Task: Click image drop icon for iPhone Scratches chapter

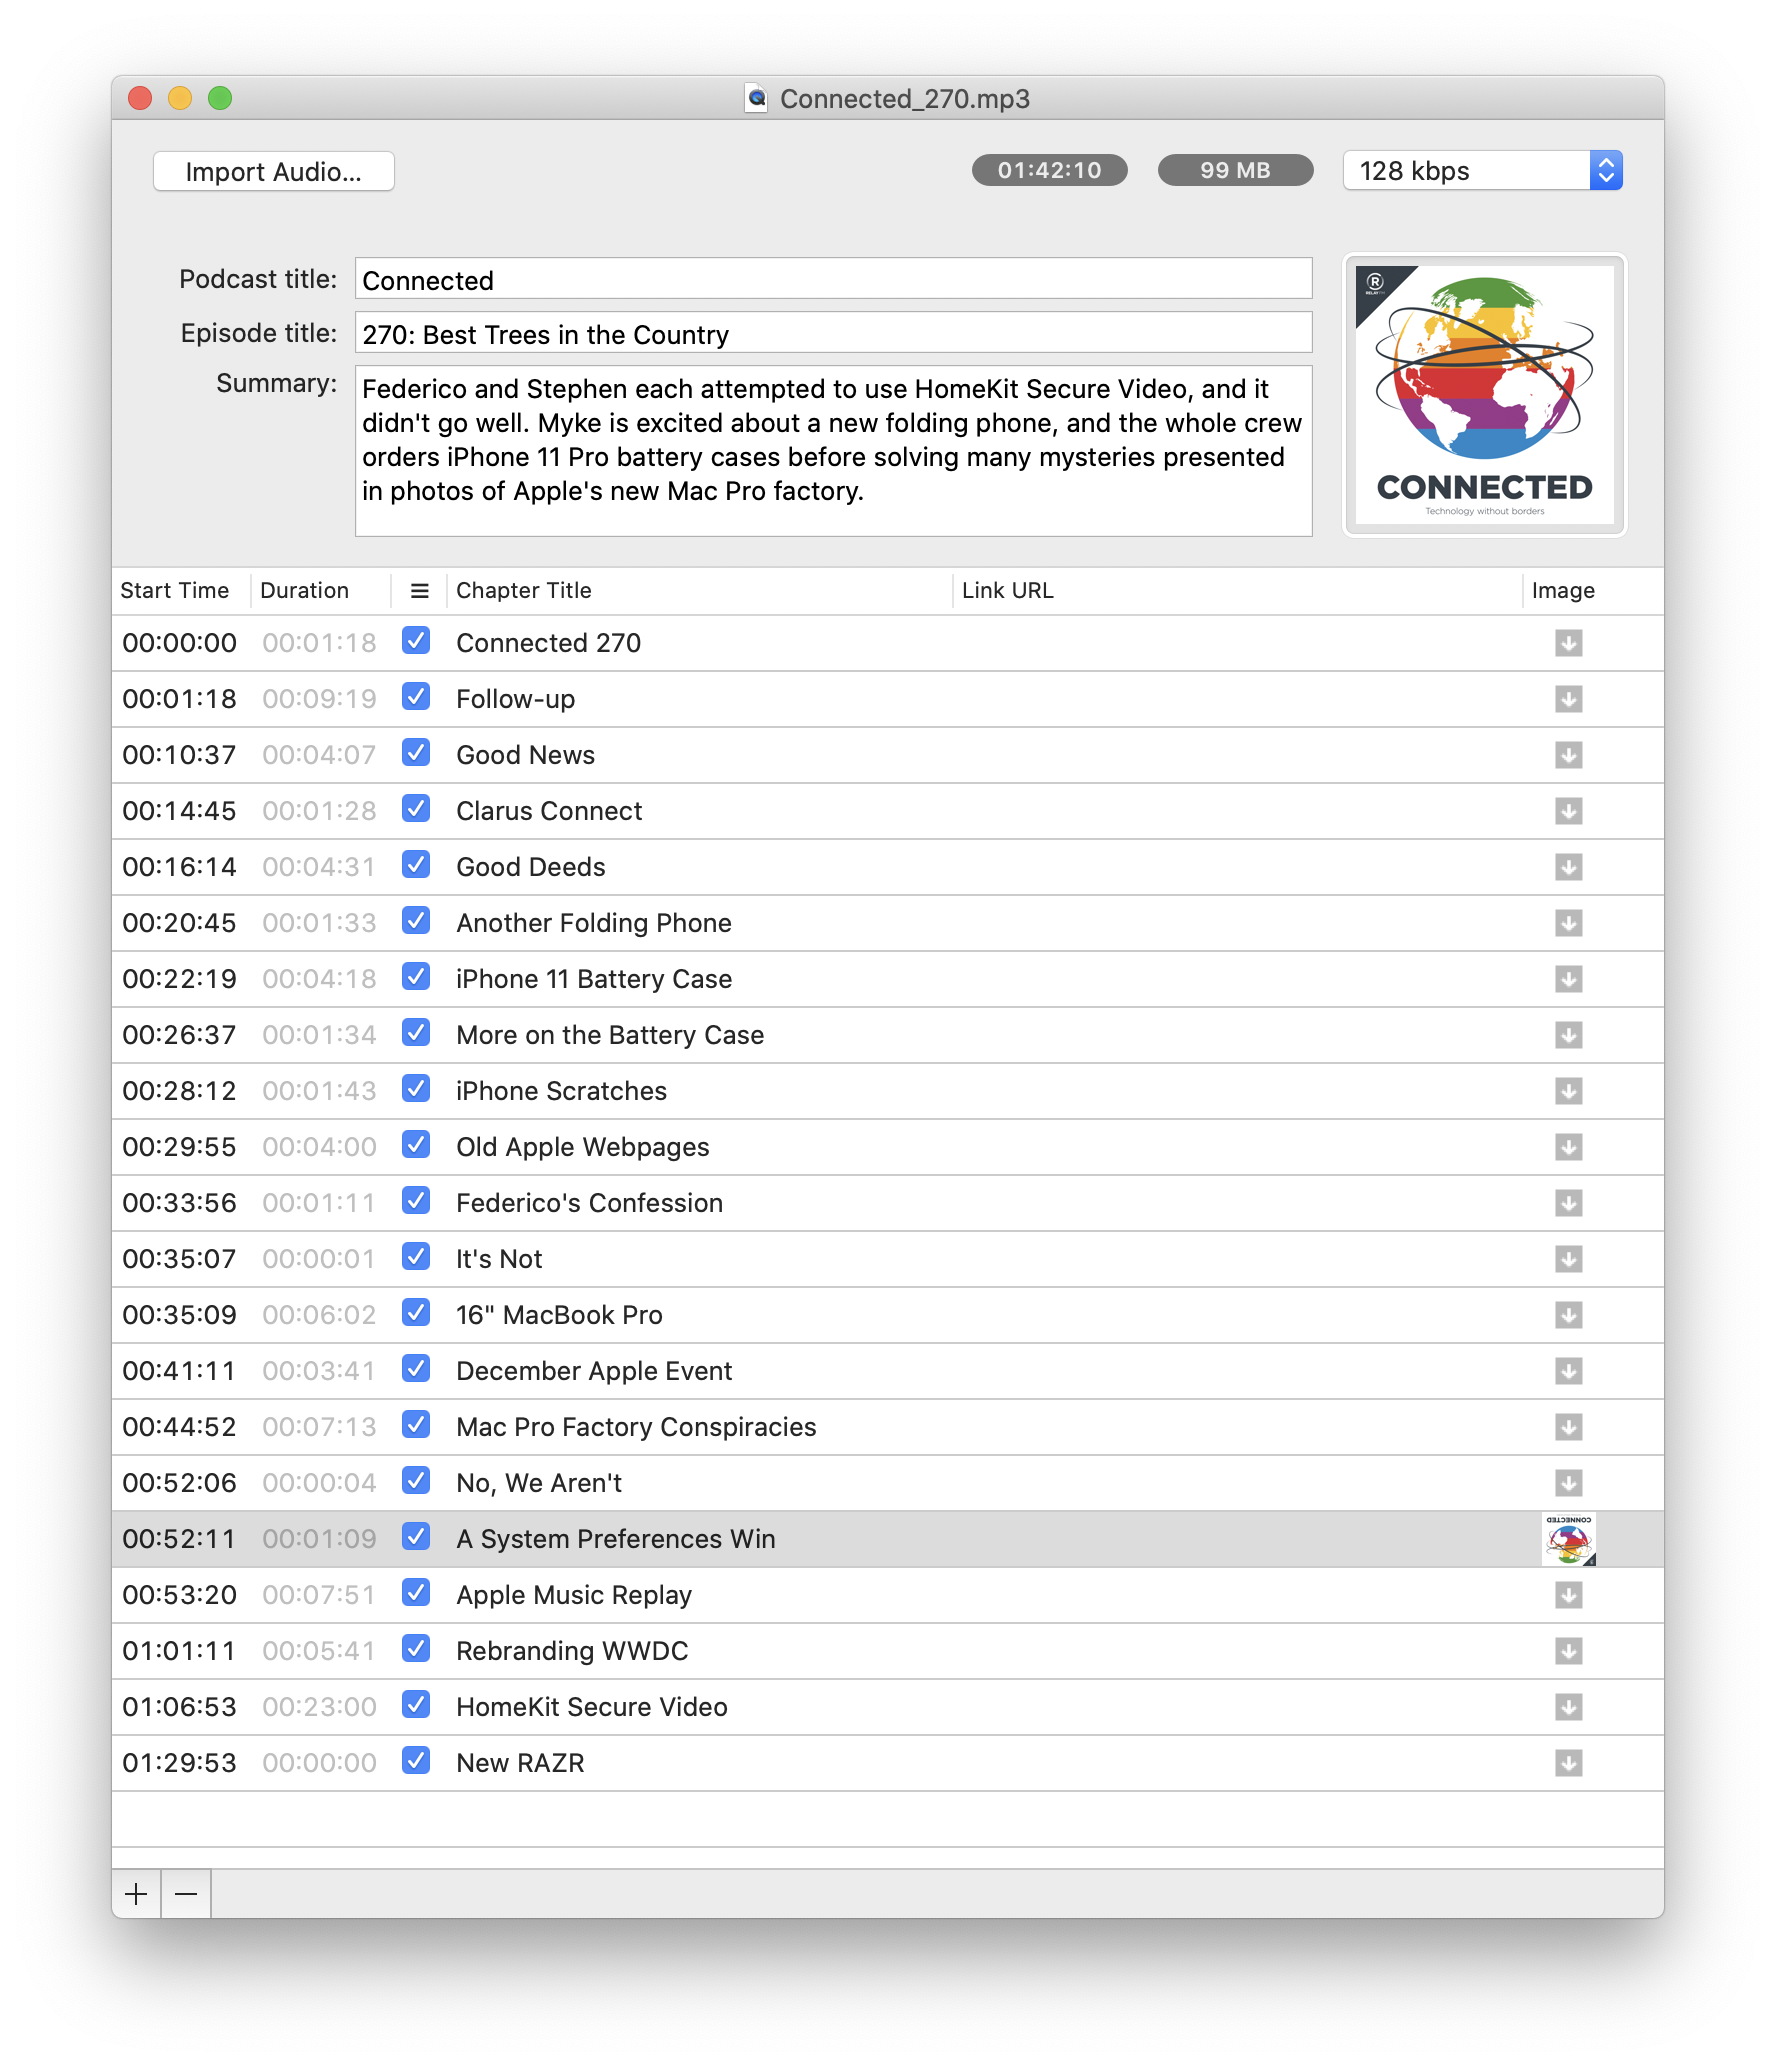Action: pyautogui.click(x=1568, y=1091)
